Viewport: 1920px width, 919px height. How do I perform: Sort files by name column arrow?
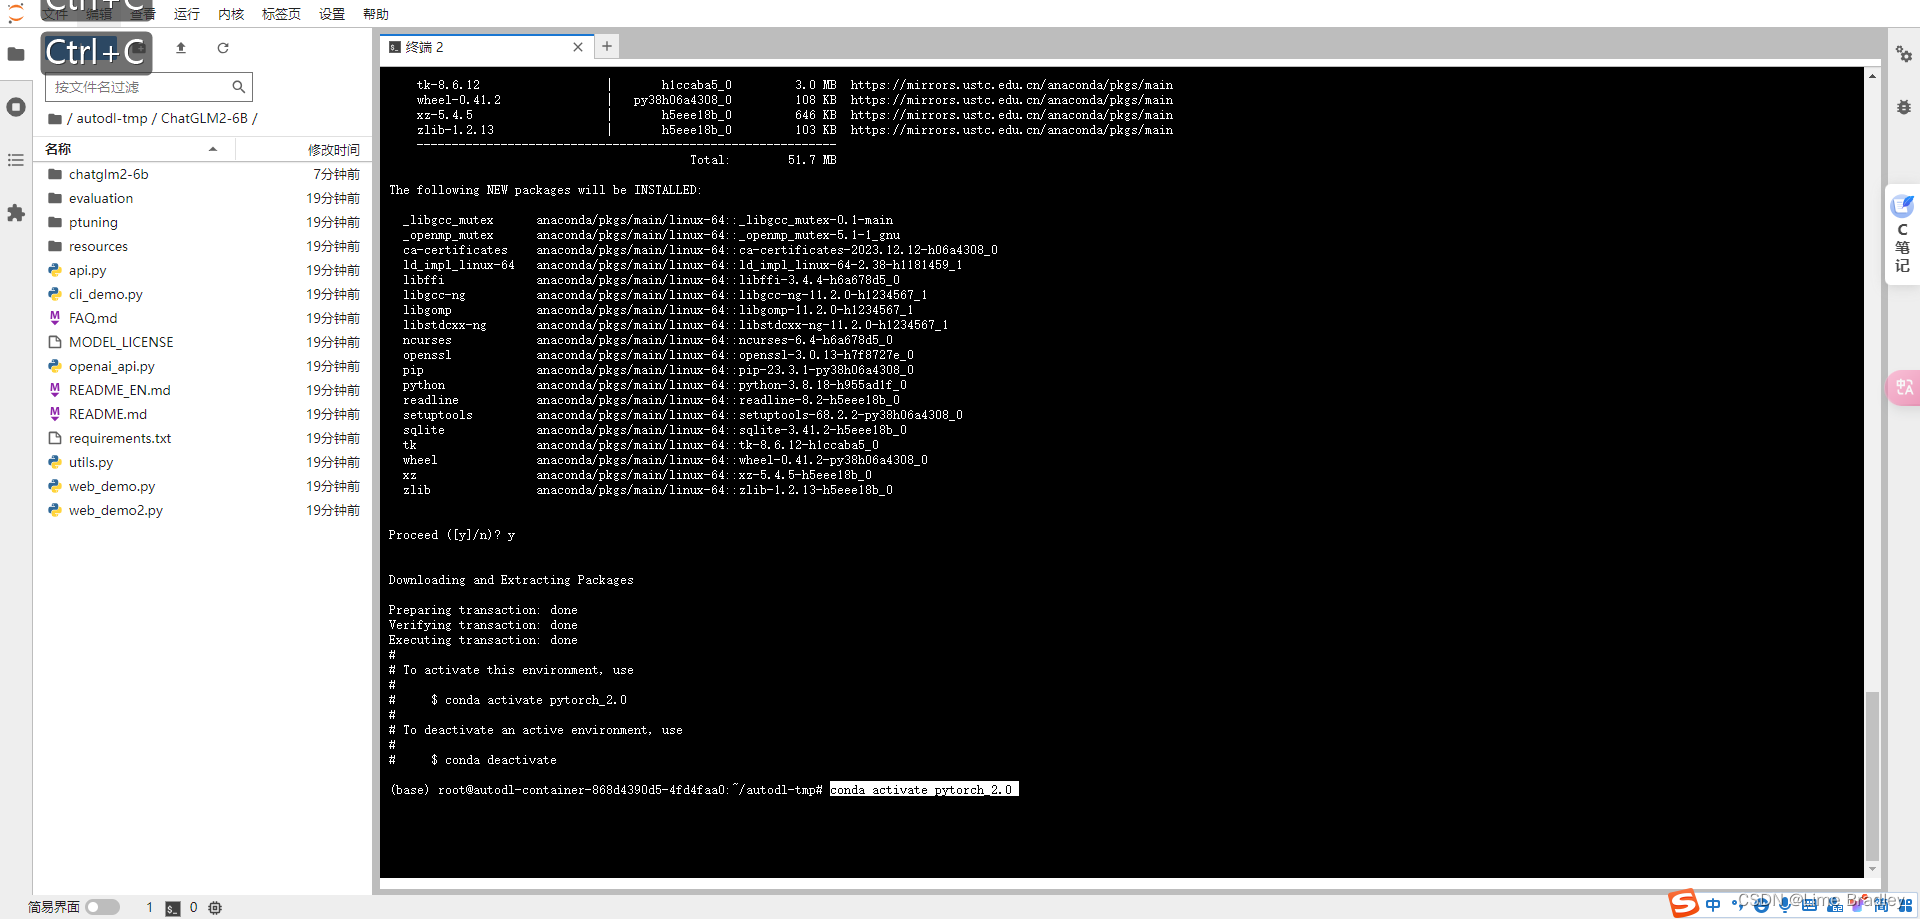213,149
